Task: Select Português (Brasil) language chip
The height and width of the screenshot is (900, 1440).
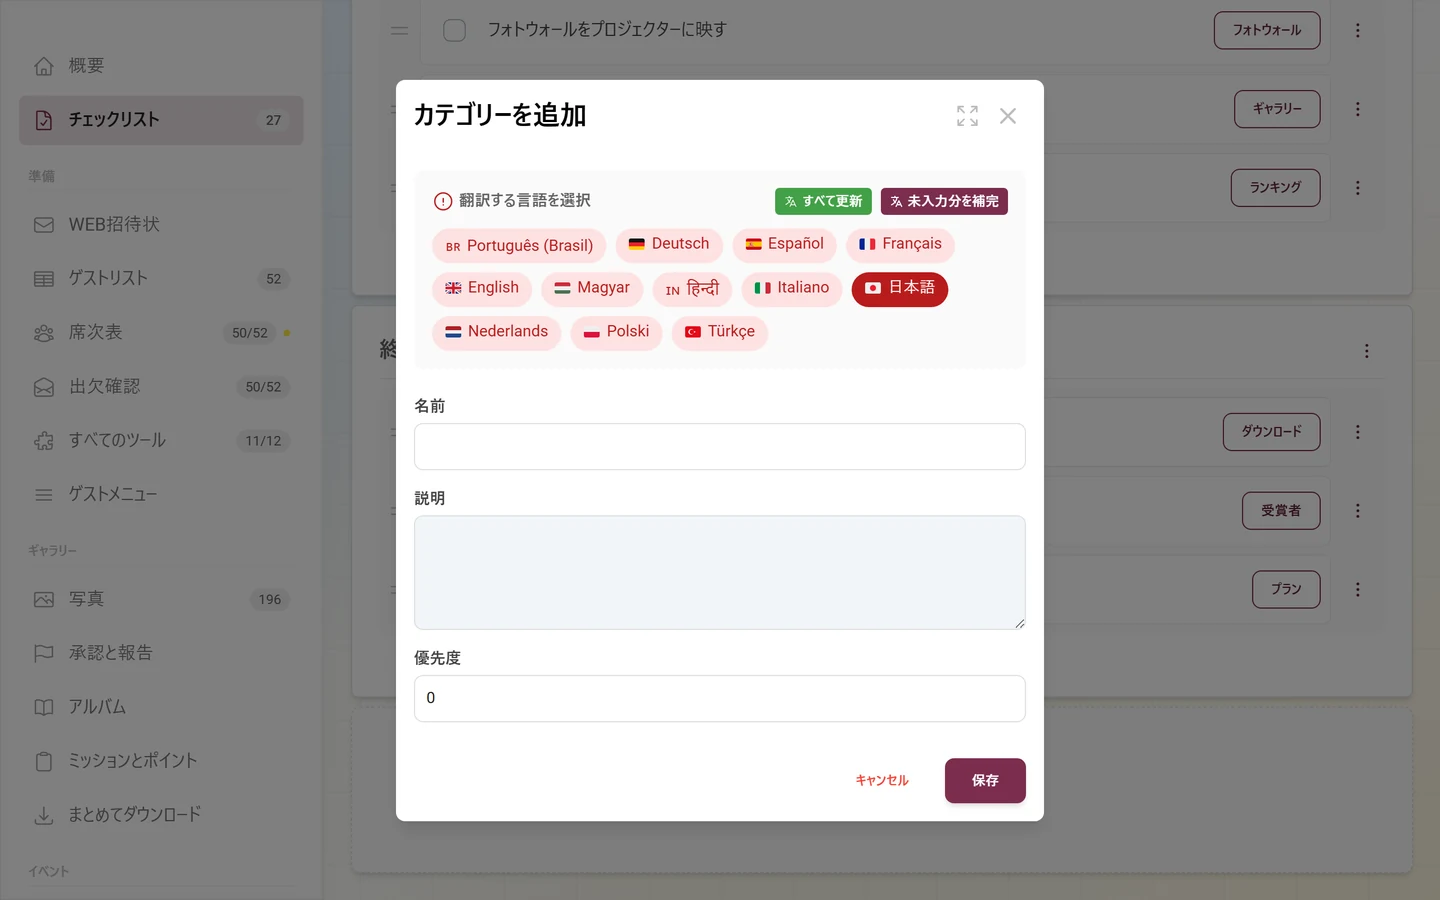Action: (x=519, y=245)
